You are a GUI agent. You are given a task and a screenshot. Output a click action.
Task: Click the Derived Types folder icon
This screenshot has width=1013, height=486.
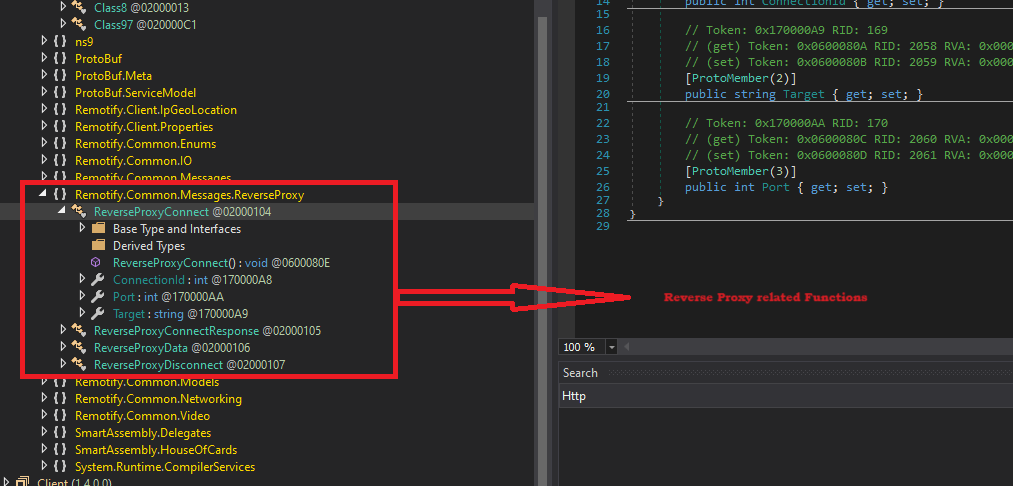coord(98,245)
